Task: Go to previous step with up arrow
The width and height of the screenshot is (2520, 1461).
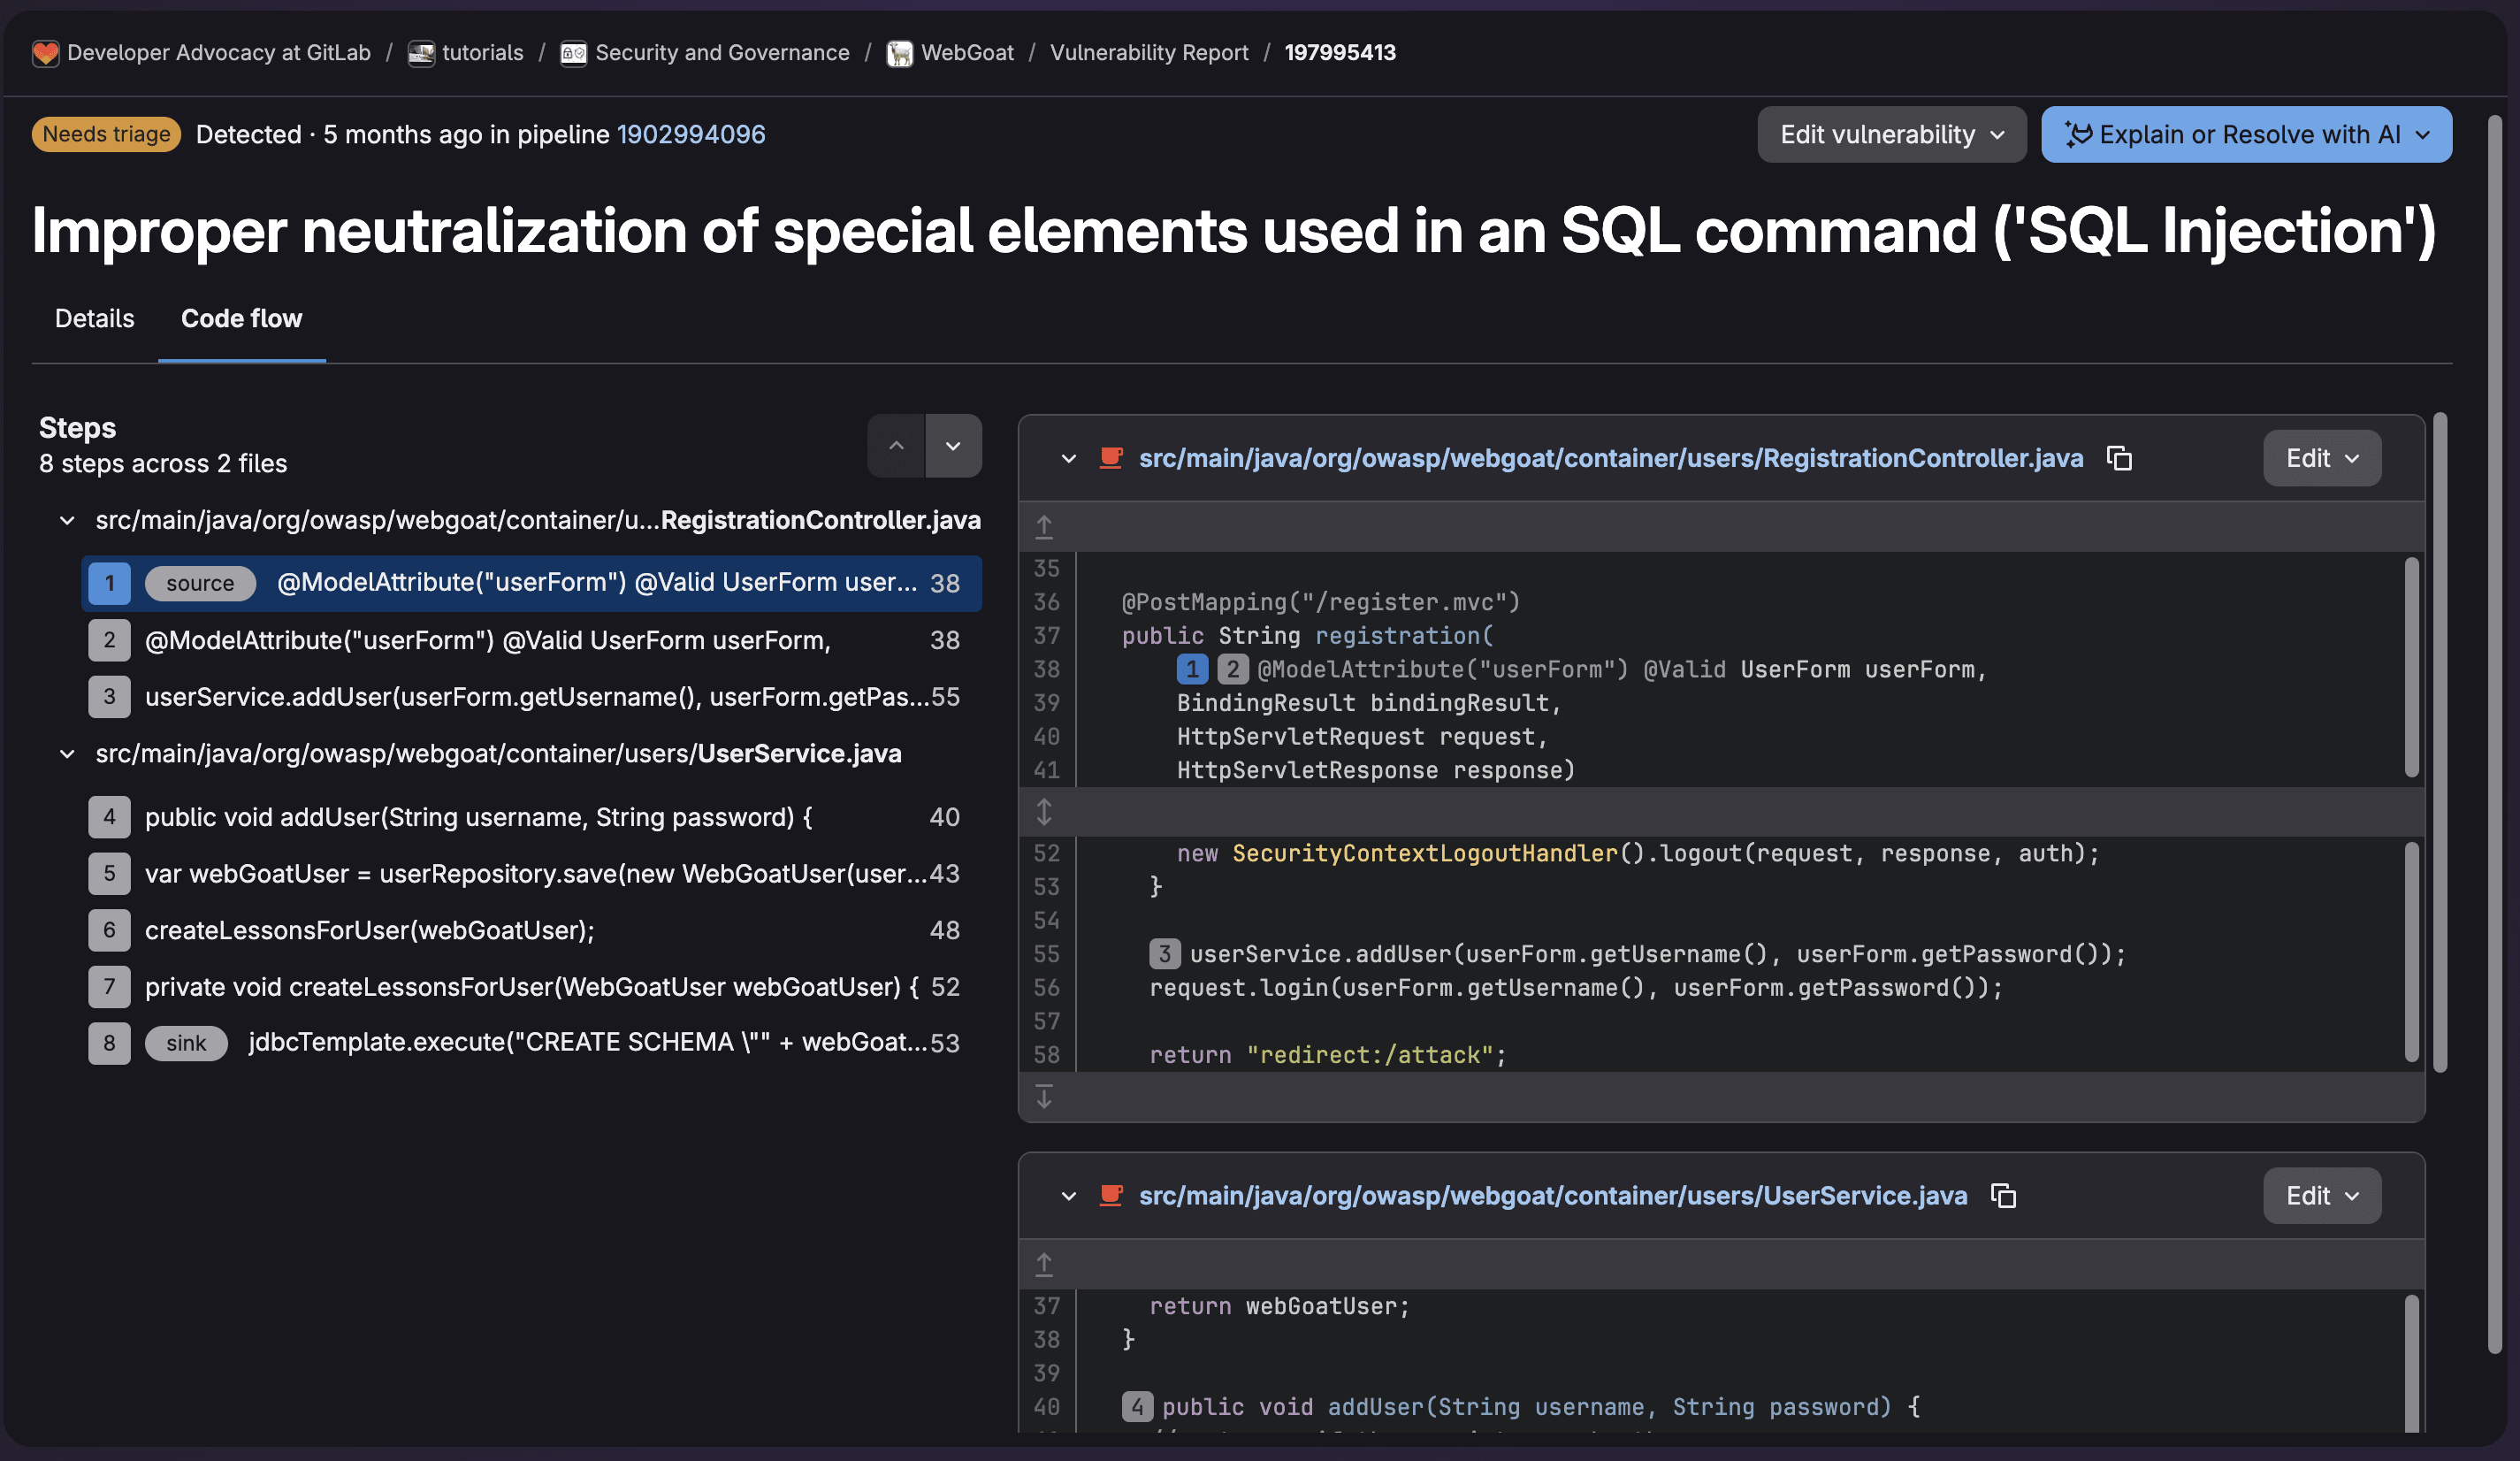Action: pyautogui.click(x=896, y=446)
